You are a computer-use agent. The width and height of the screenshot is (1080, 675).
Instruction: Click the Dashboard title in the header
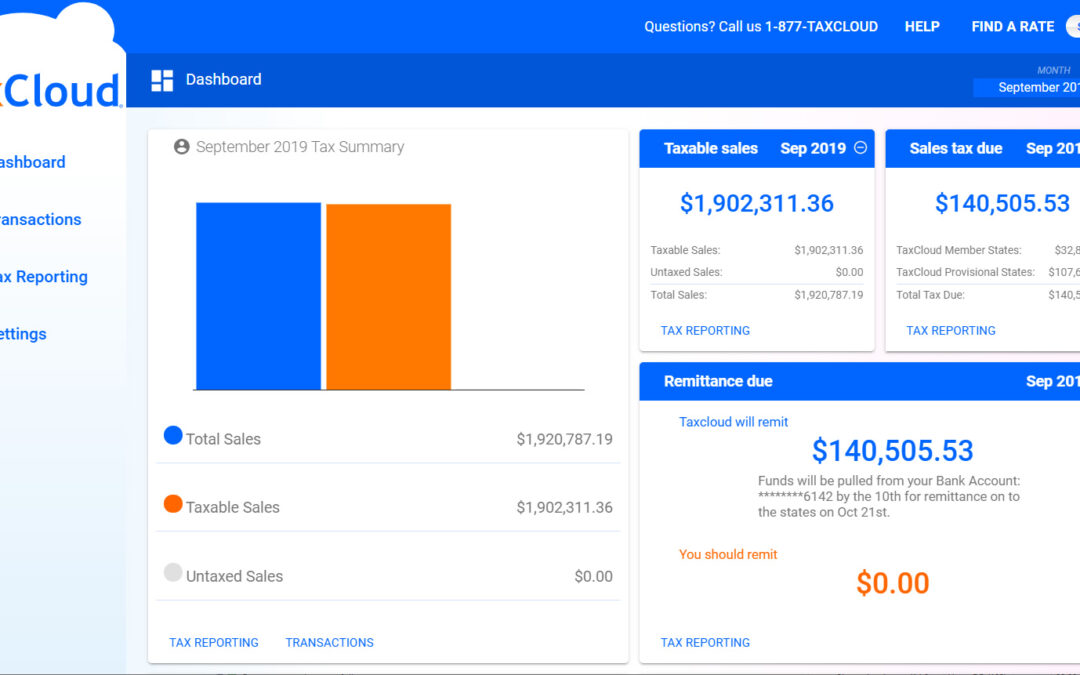[223, 80]
